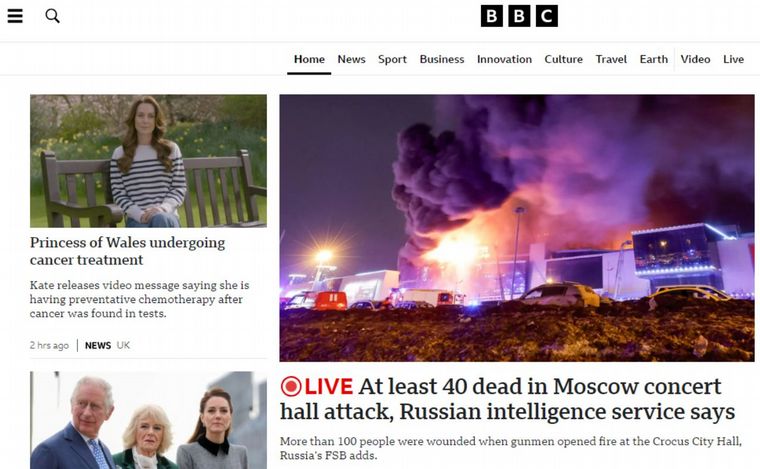Open the Culture section
The width and height of the screenshot is (760, 469).
pyautogui.click(x=563, y=59)
